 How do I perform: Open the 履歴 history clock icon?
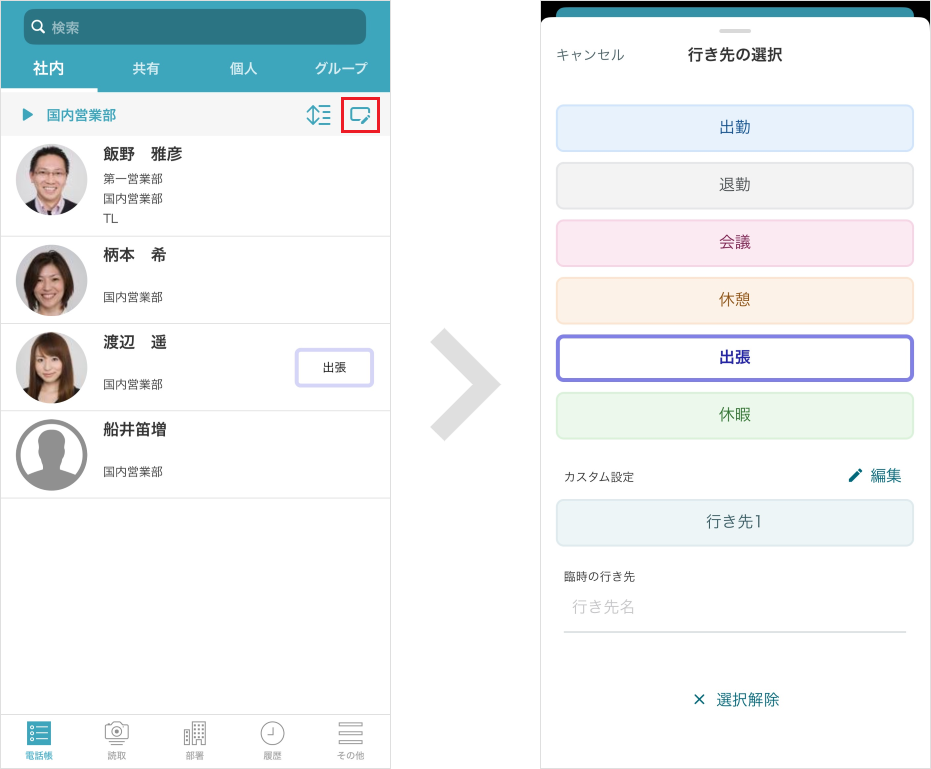tap(272, 735)
